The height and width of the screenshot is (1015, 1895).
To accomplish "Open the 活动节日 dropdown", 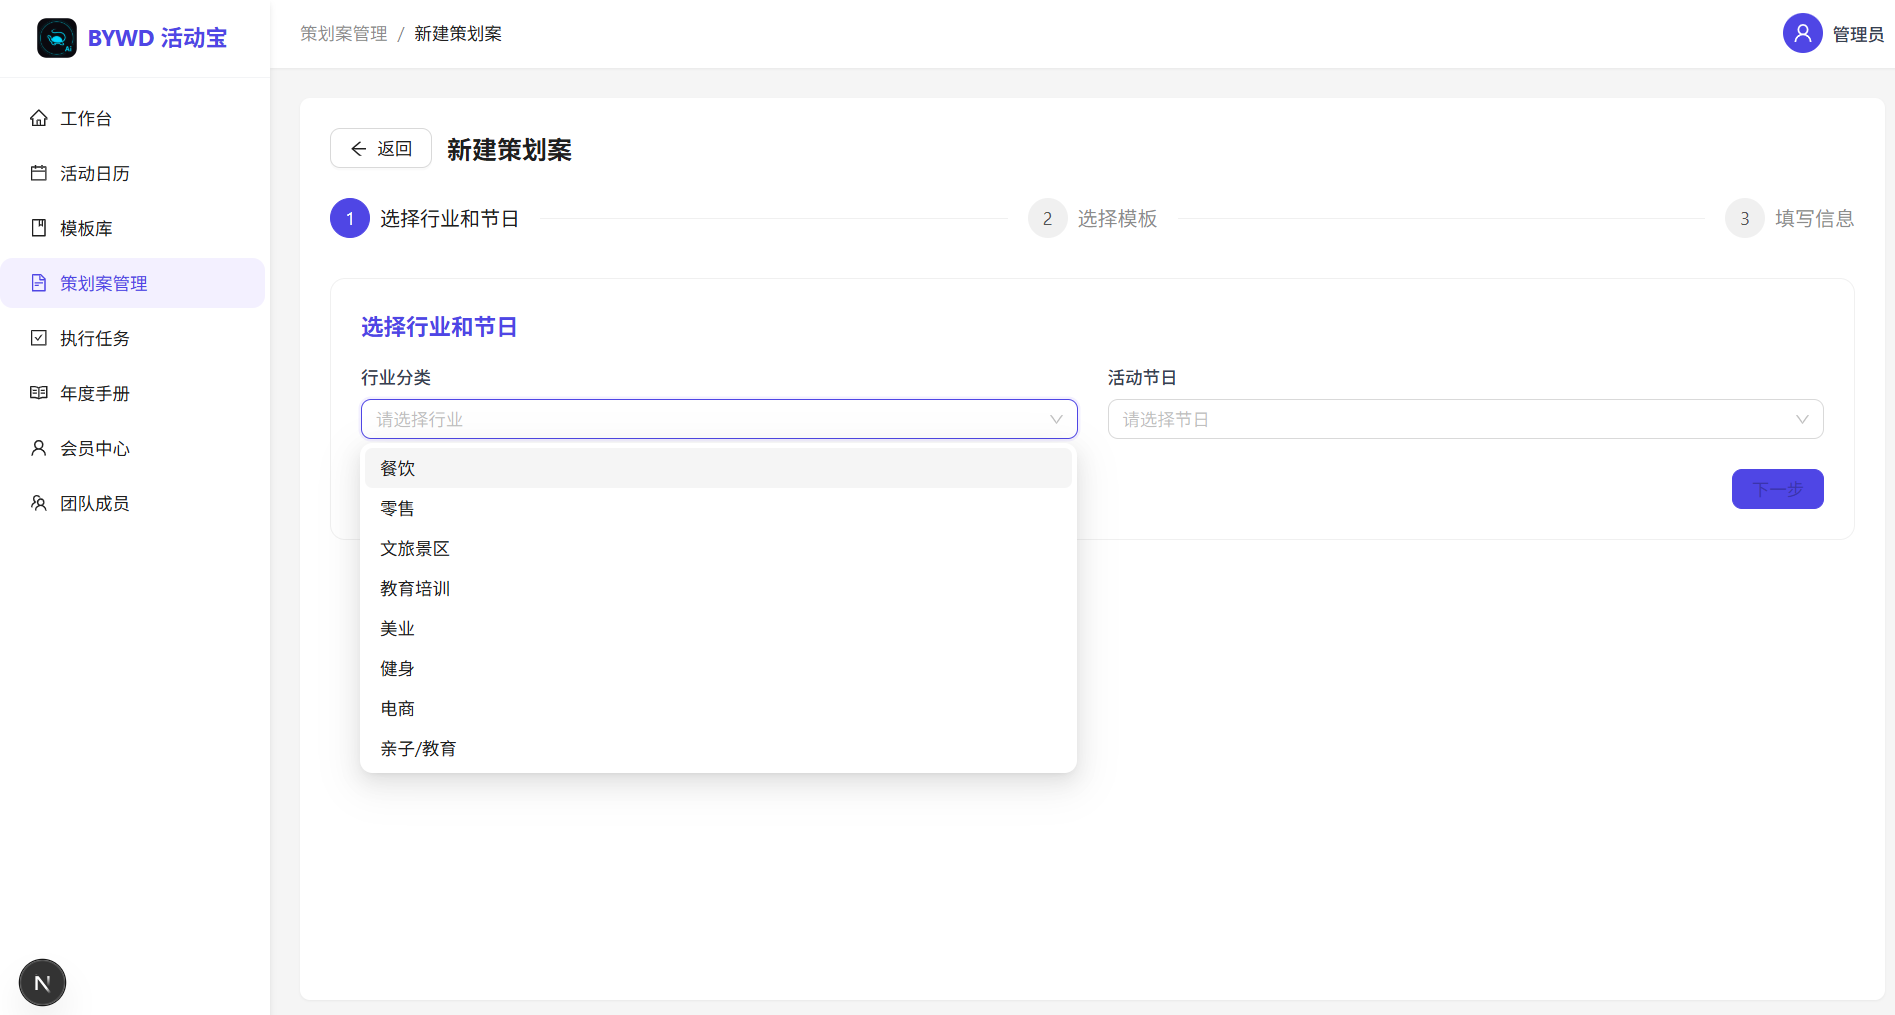I will (1465, 419).
